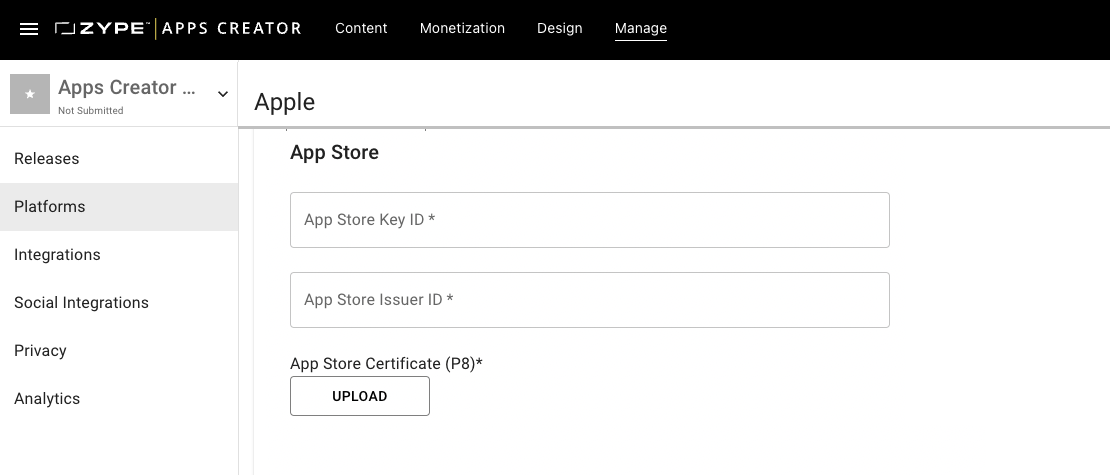Open Analytics in sidebar

(119, 399)
